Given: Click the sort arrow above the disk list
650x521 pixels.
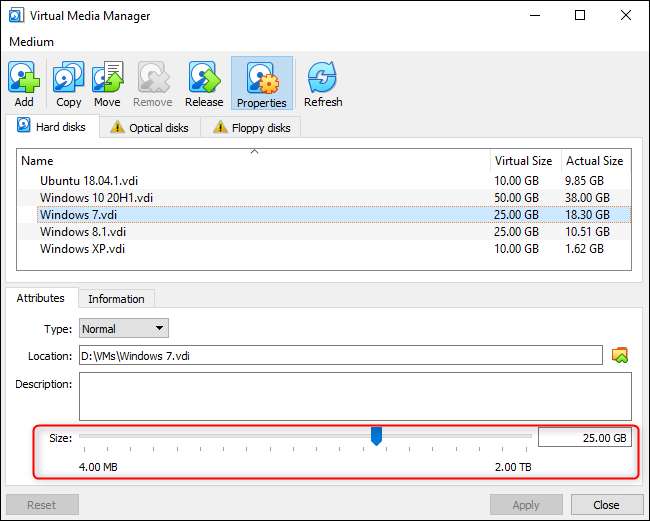Looking at the screenshot, I should click(254, 152).
